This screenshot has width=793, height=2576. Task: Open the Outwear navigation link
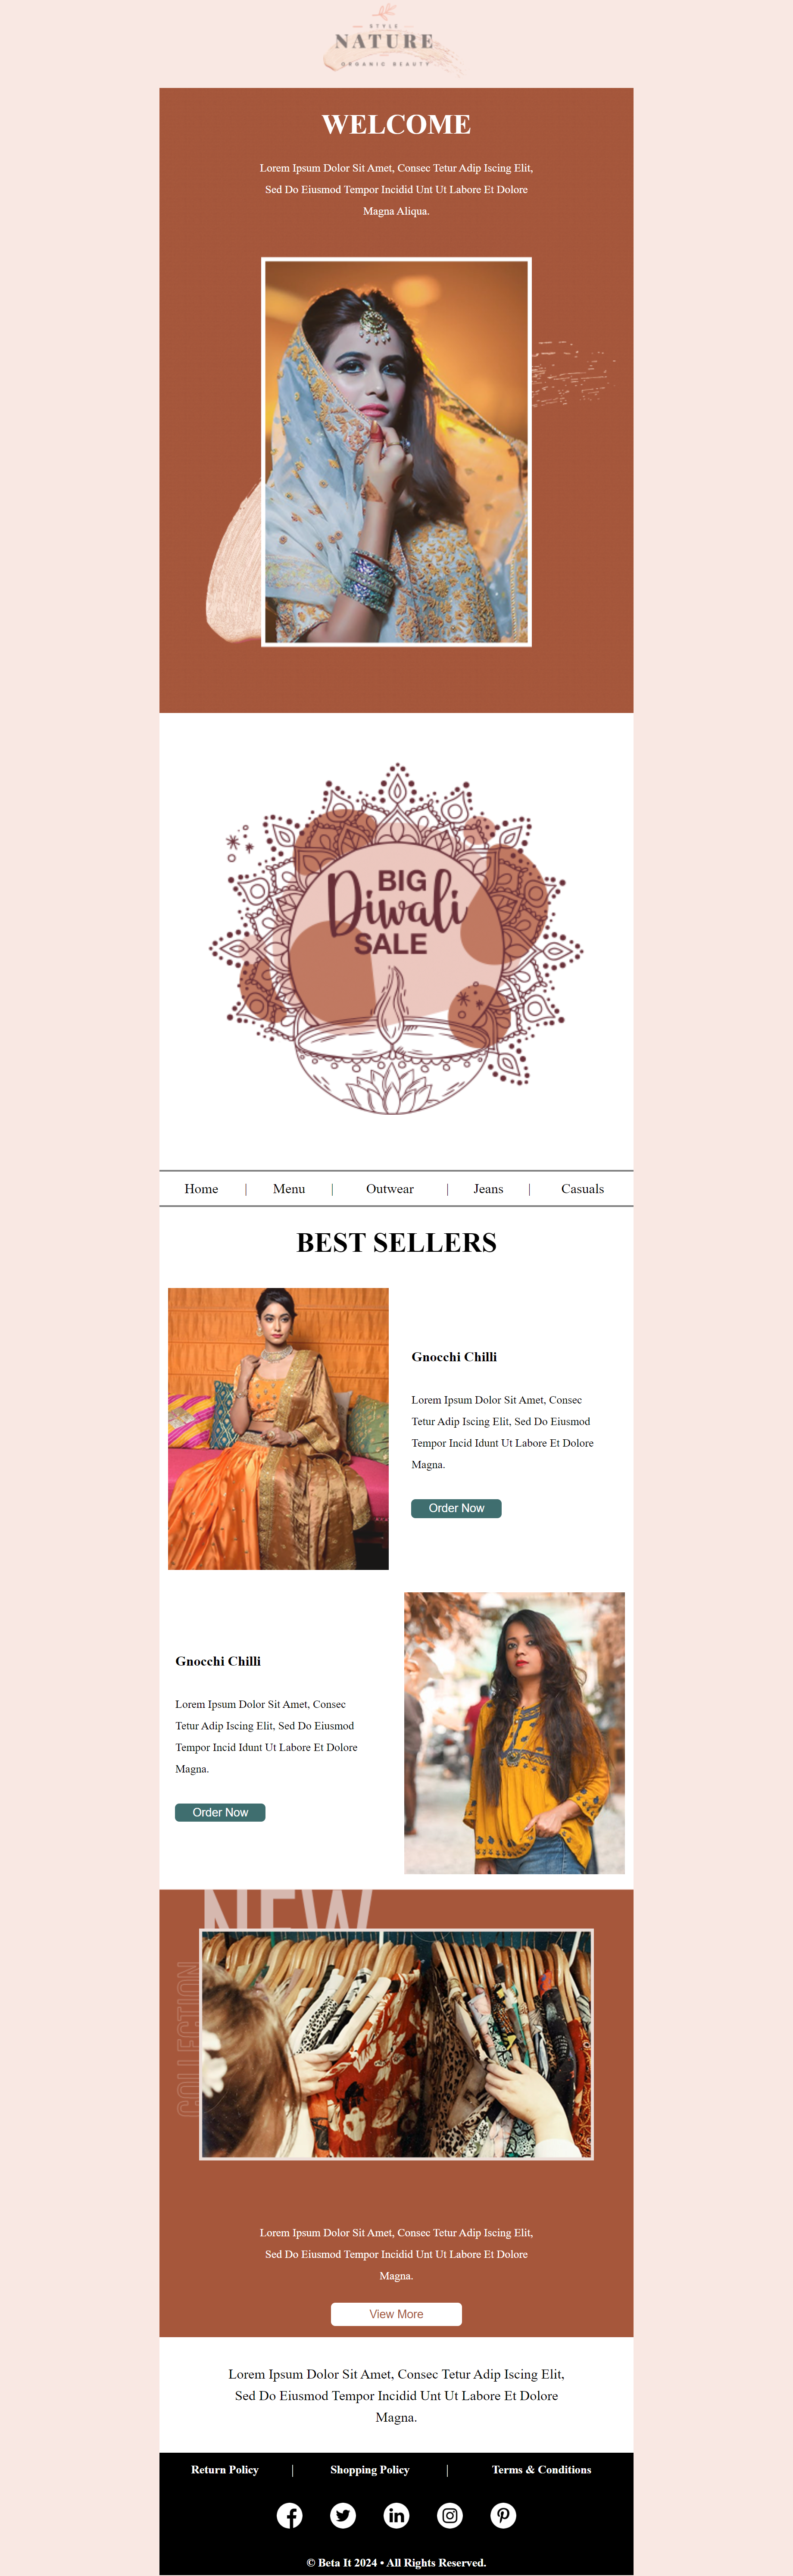[390, 1189]
